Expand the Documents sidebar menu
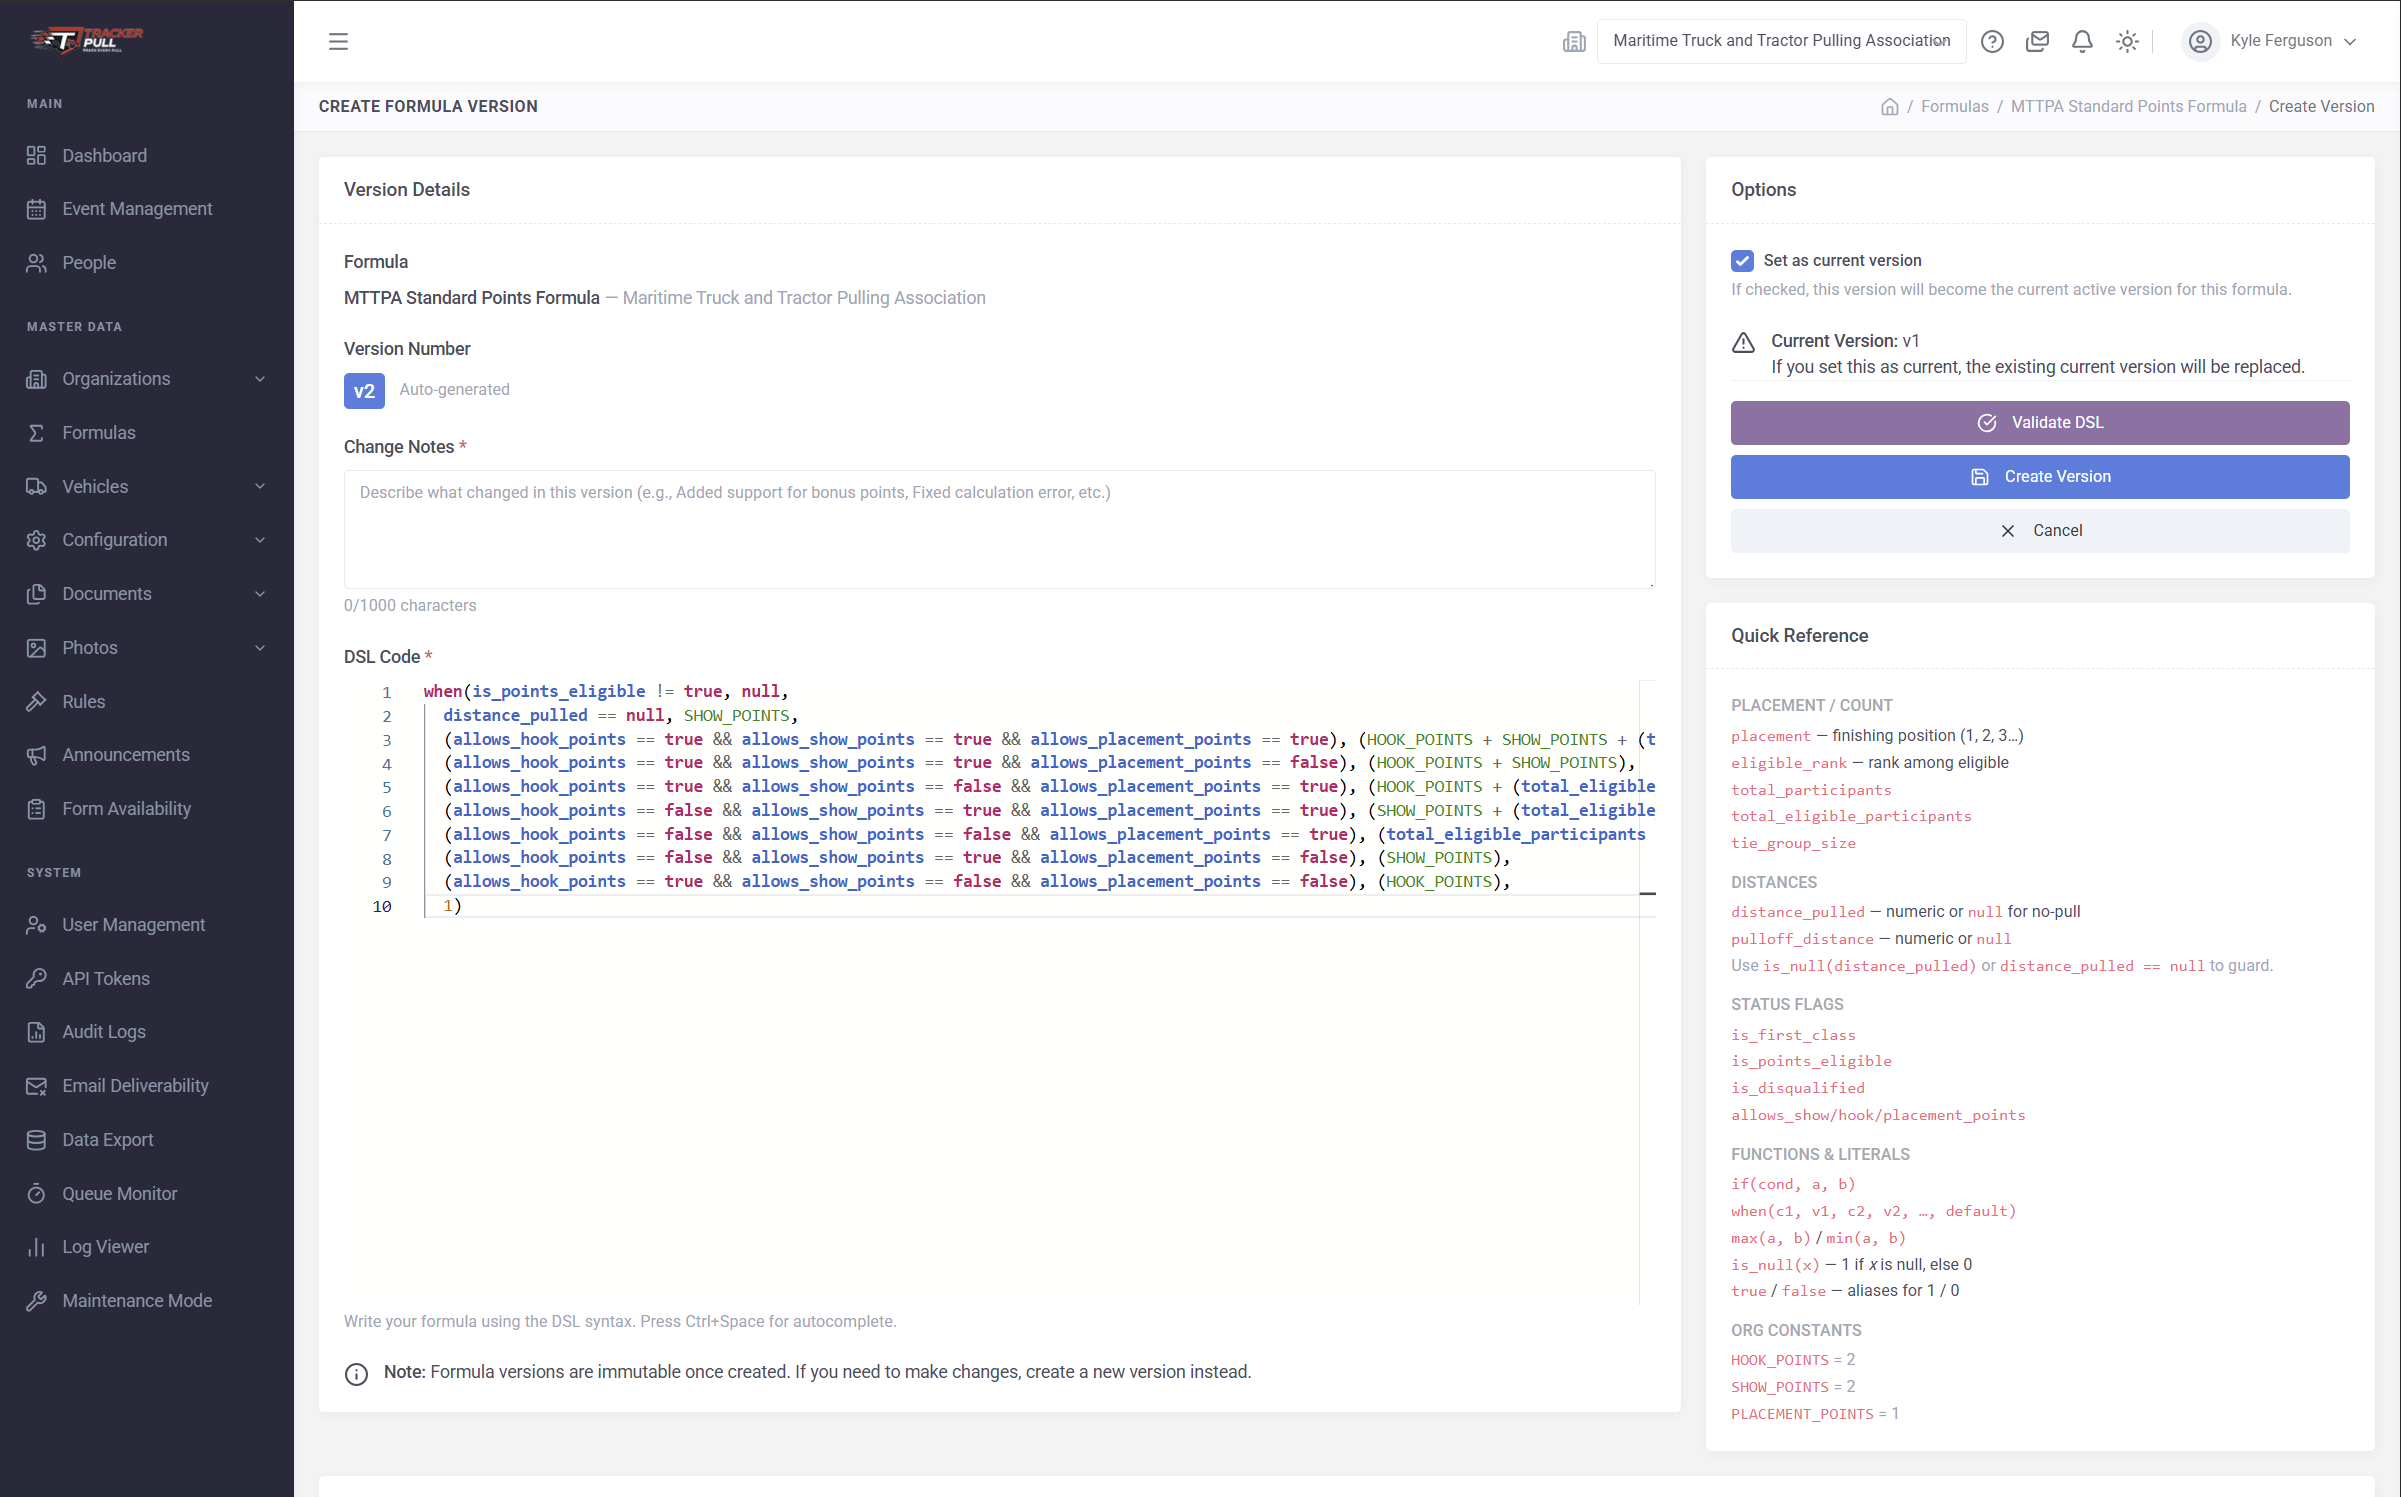The image size is (2401, 1497). tap(147, 594)
